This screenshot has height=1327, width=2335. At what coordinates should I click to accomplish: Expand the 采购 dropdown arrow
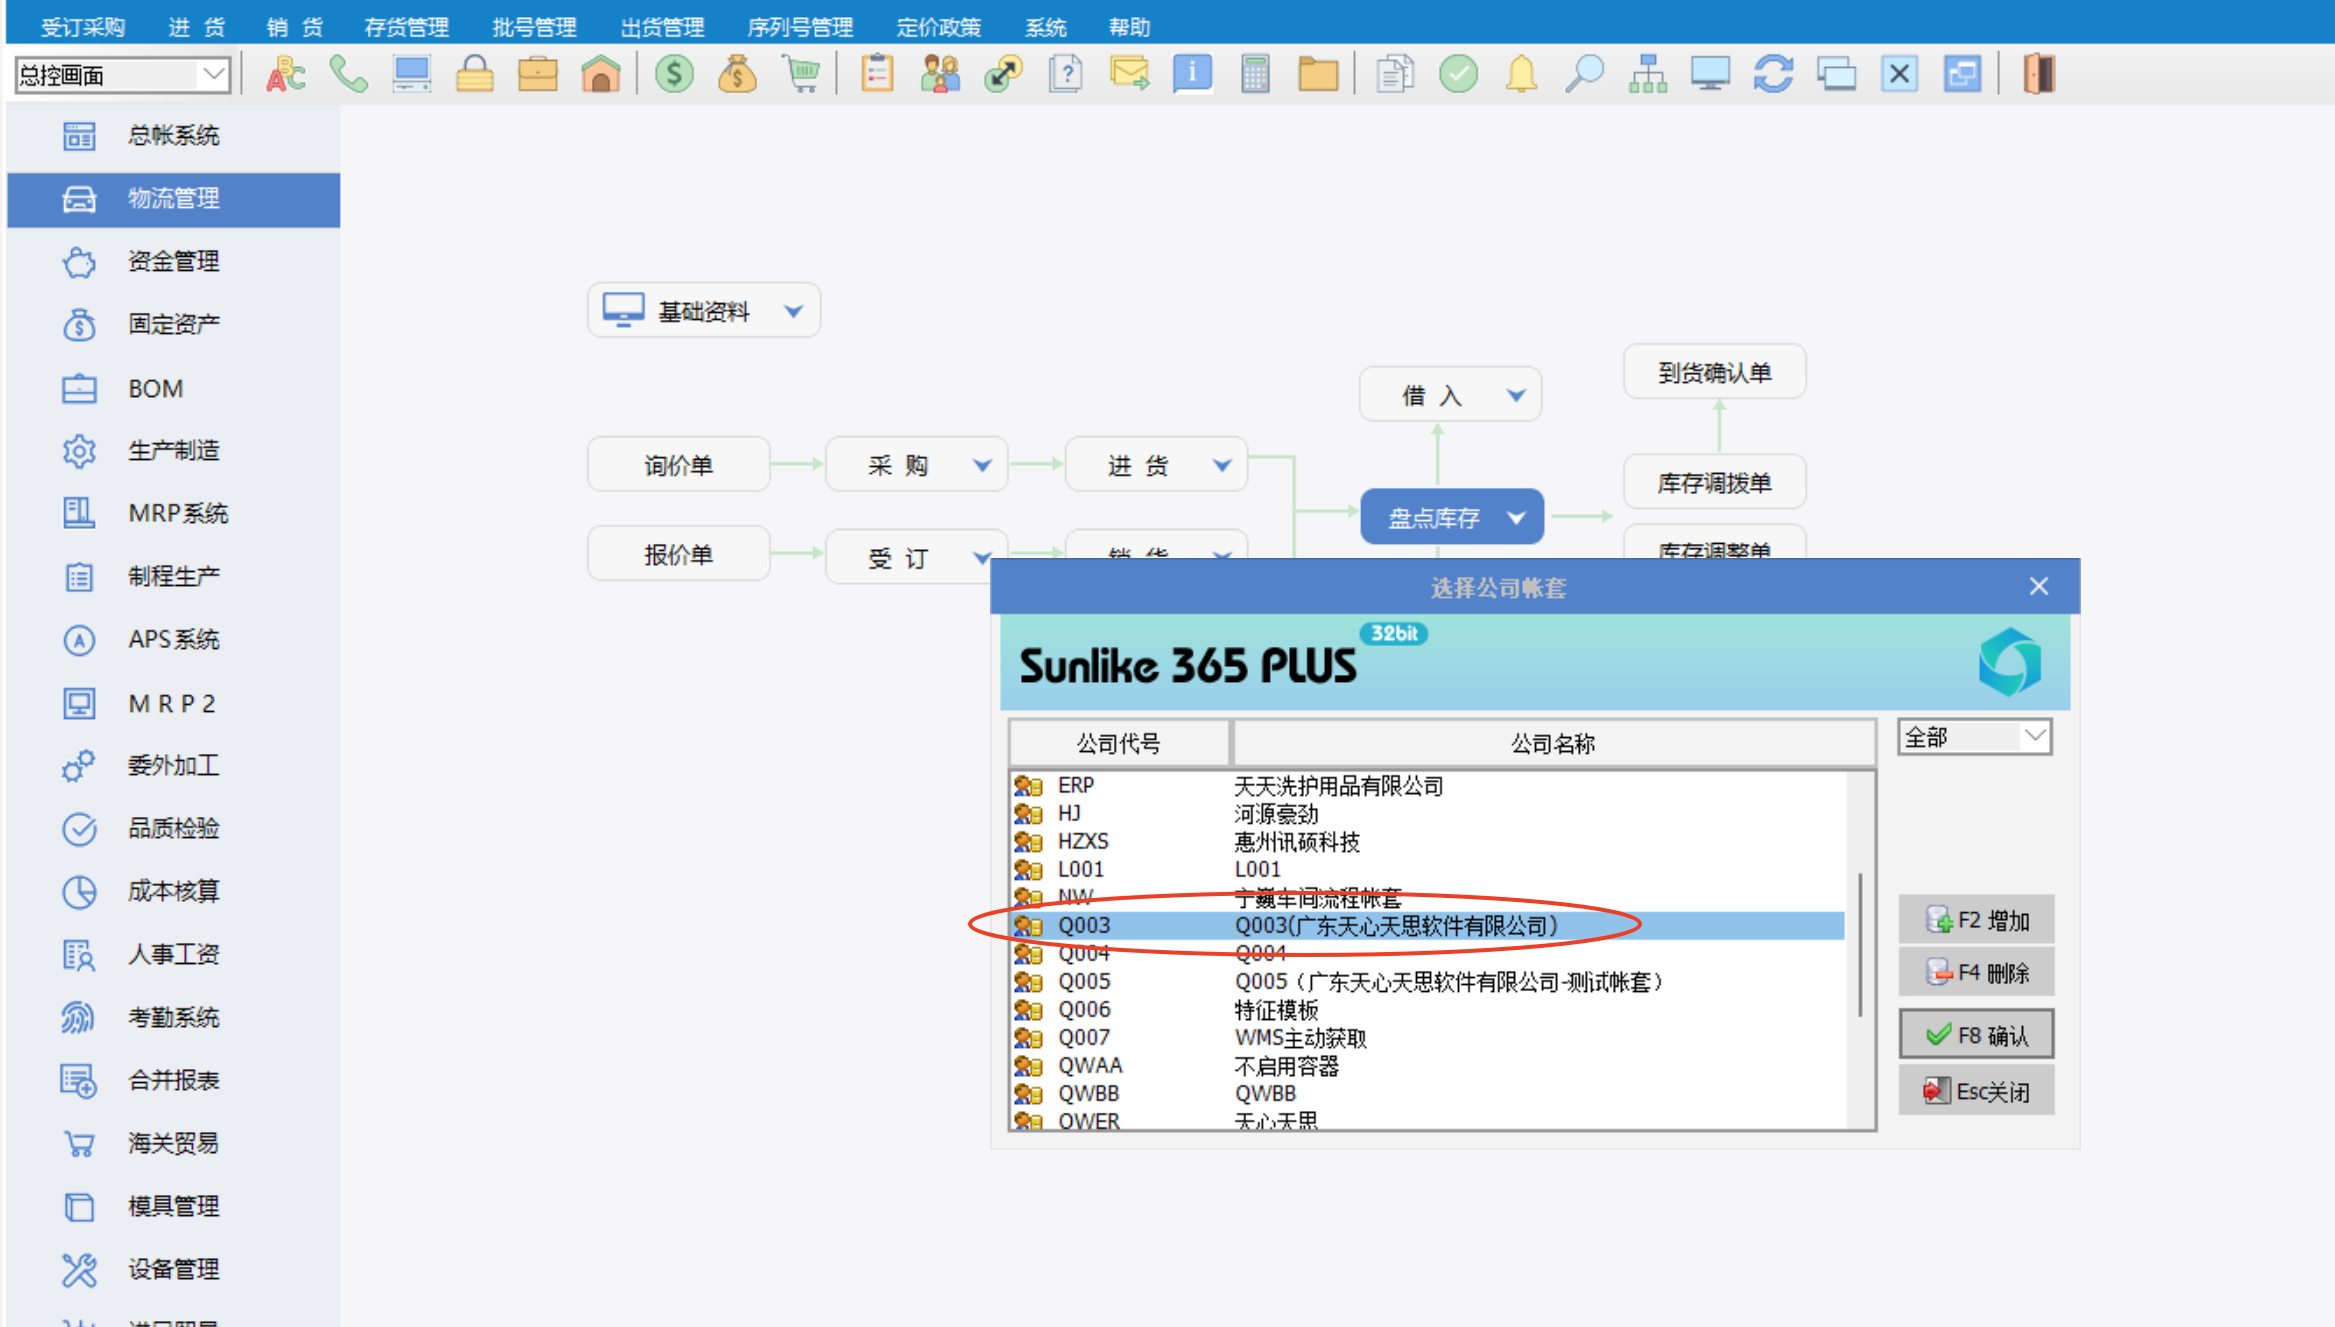pyautogui.click(x=982, y=465)
